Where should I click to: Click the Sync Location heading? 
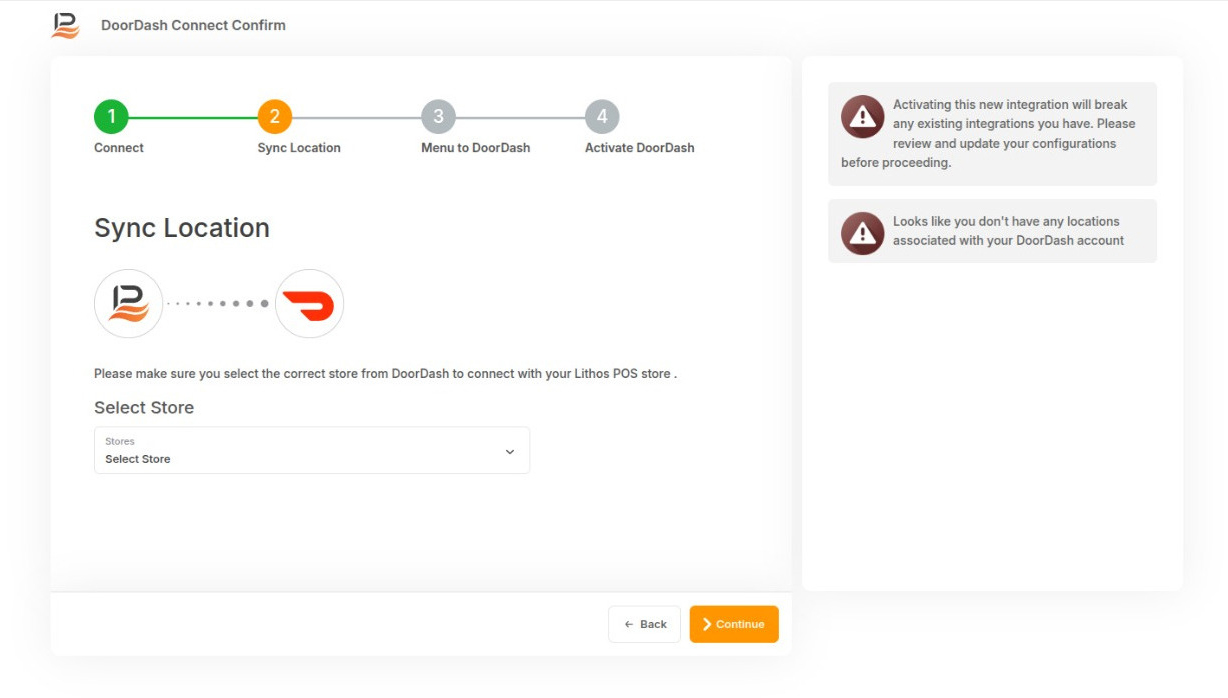tap(182, 228)
